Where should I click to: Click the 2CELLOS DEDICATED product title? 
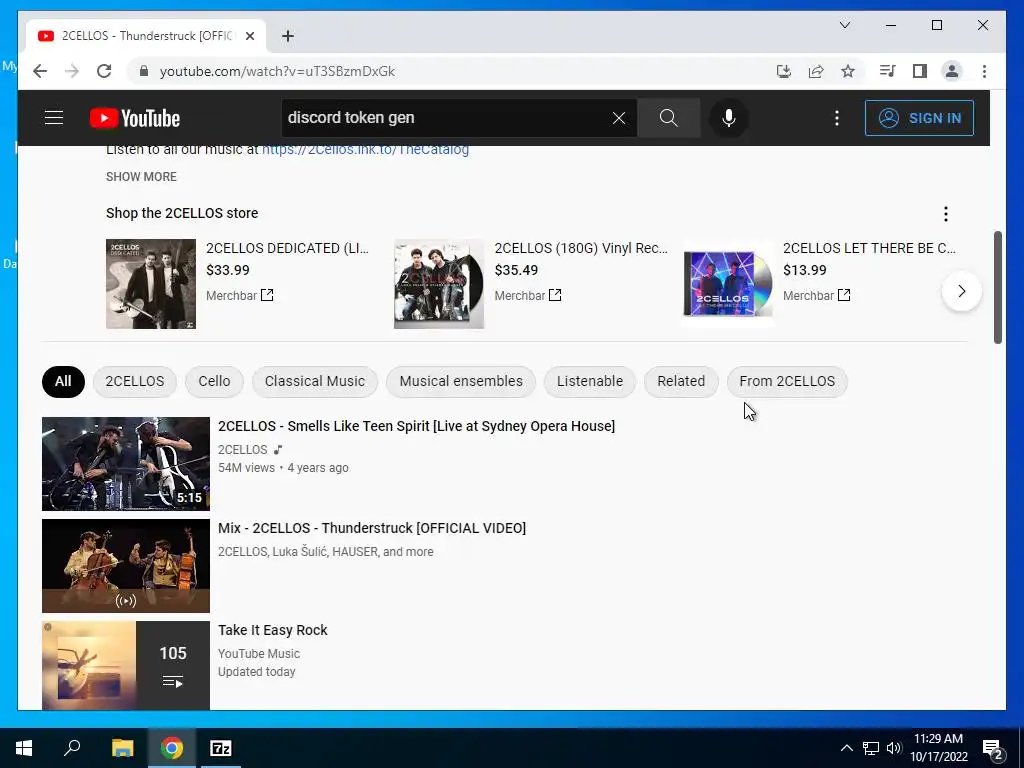click(x=287, y=248)
